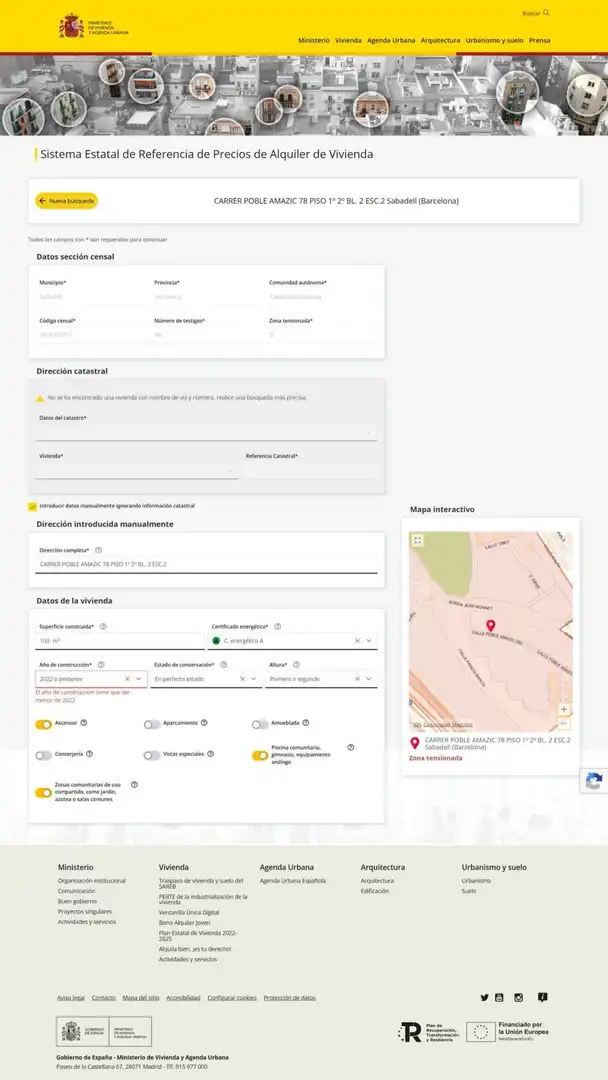Image resolution: width=608 pixels, height=1080 pixels.
Task: Turn off the Zonas comunitarias switch
Action: (x=43, y=793)
